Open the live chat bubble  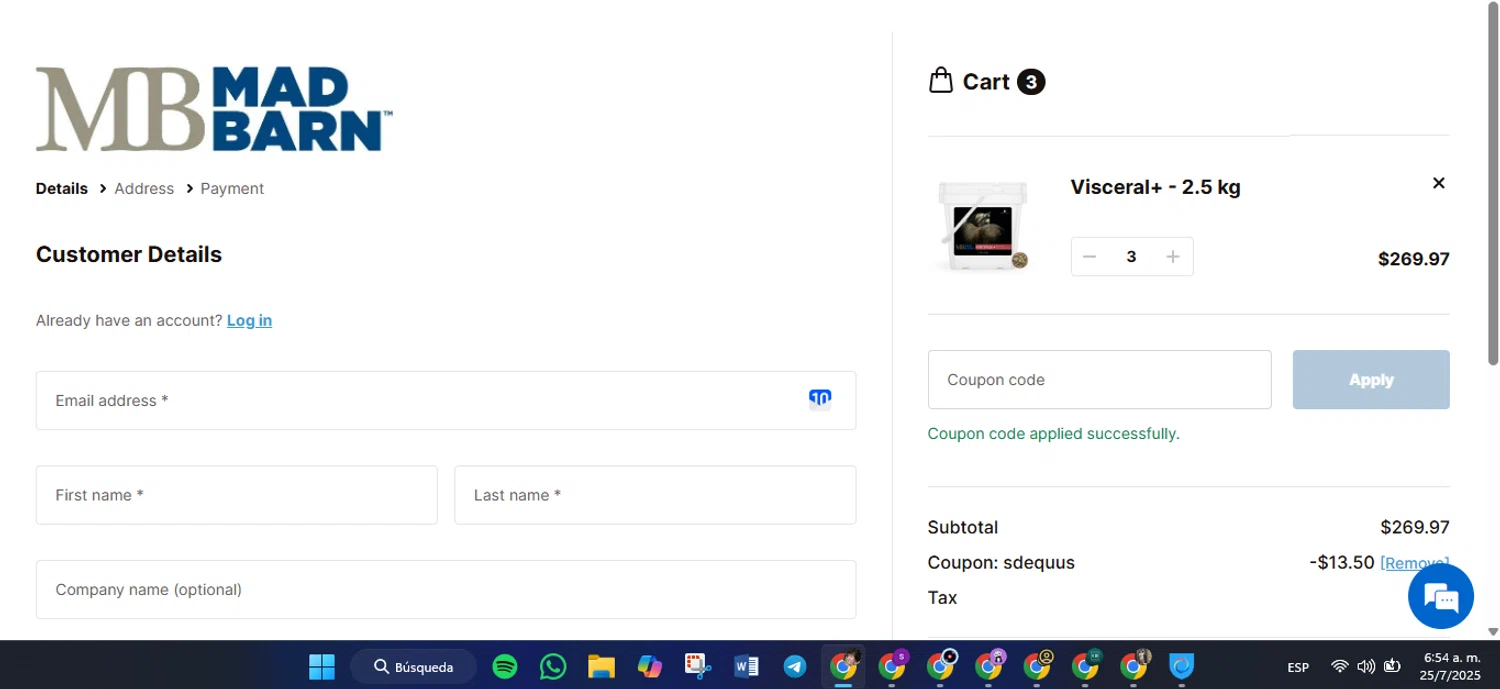tap(1440, 596)
